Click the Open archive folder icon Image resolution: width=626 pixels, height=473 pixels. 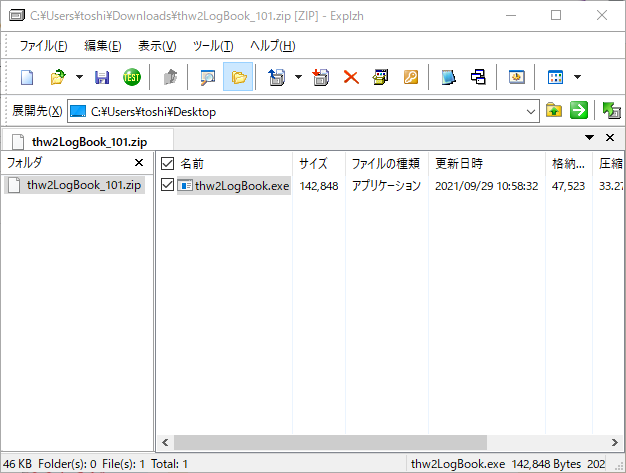[x=58, y=77]
